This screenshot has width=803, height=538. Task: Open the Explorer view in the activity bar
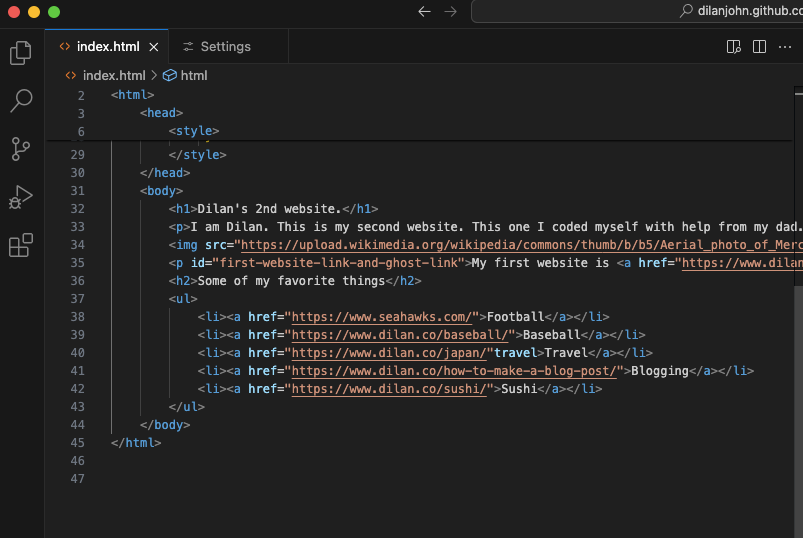click(x=21, y=53)
